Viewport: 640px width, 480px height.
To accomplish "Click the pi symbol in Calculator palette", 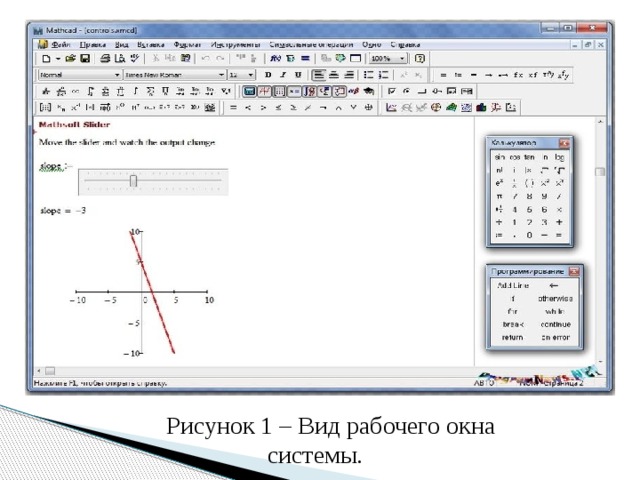I will coord(499,196).
